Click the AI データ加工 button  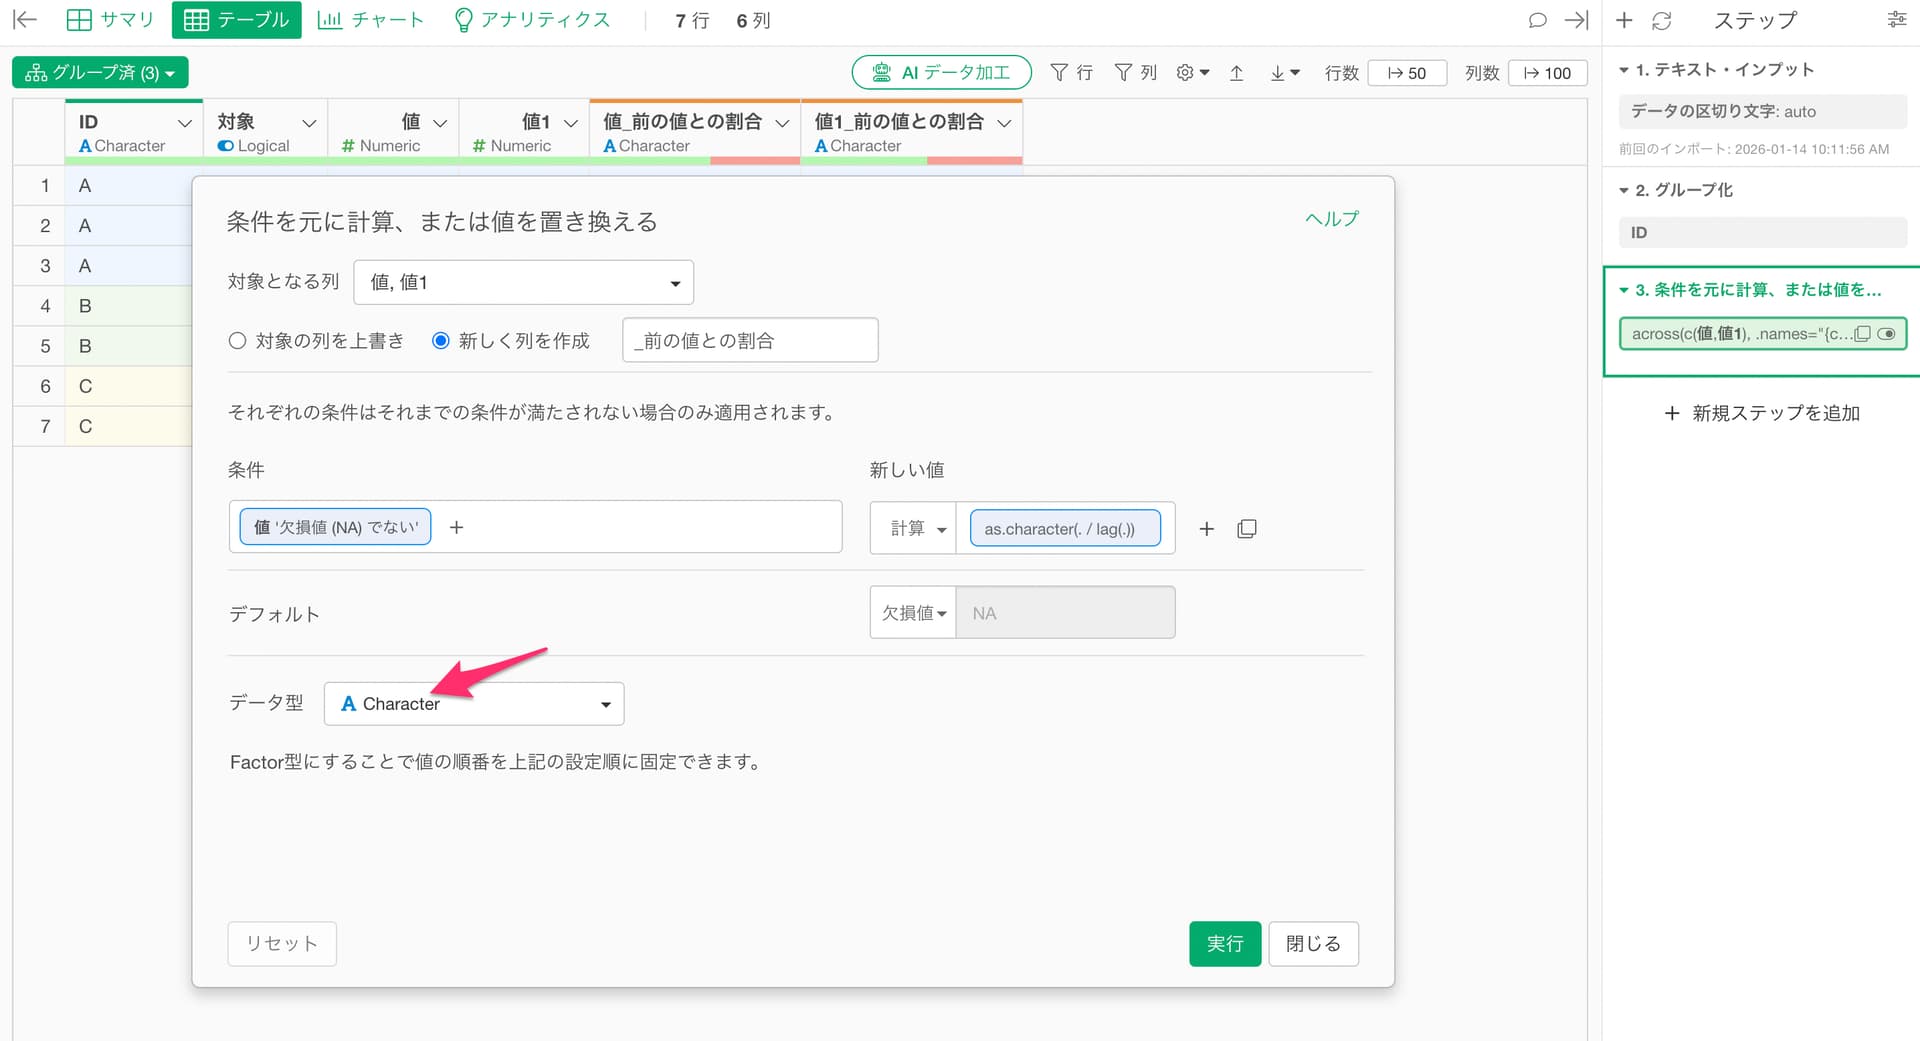coord(941,73)
